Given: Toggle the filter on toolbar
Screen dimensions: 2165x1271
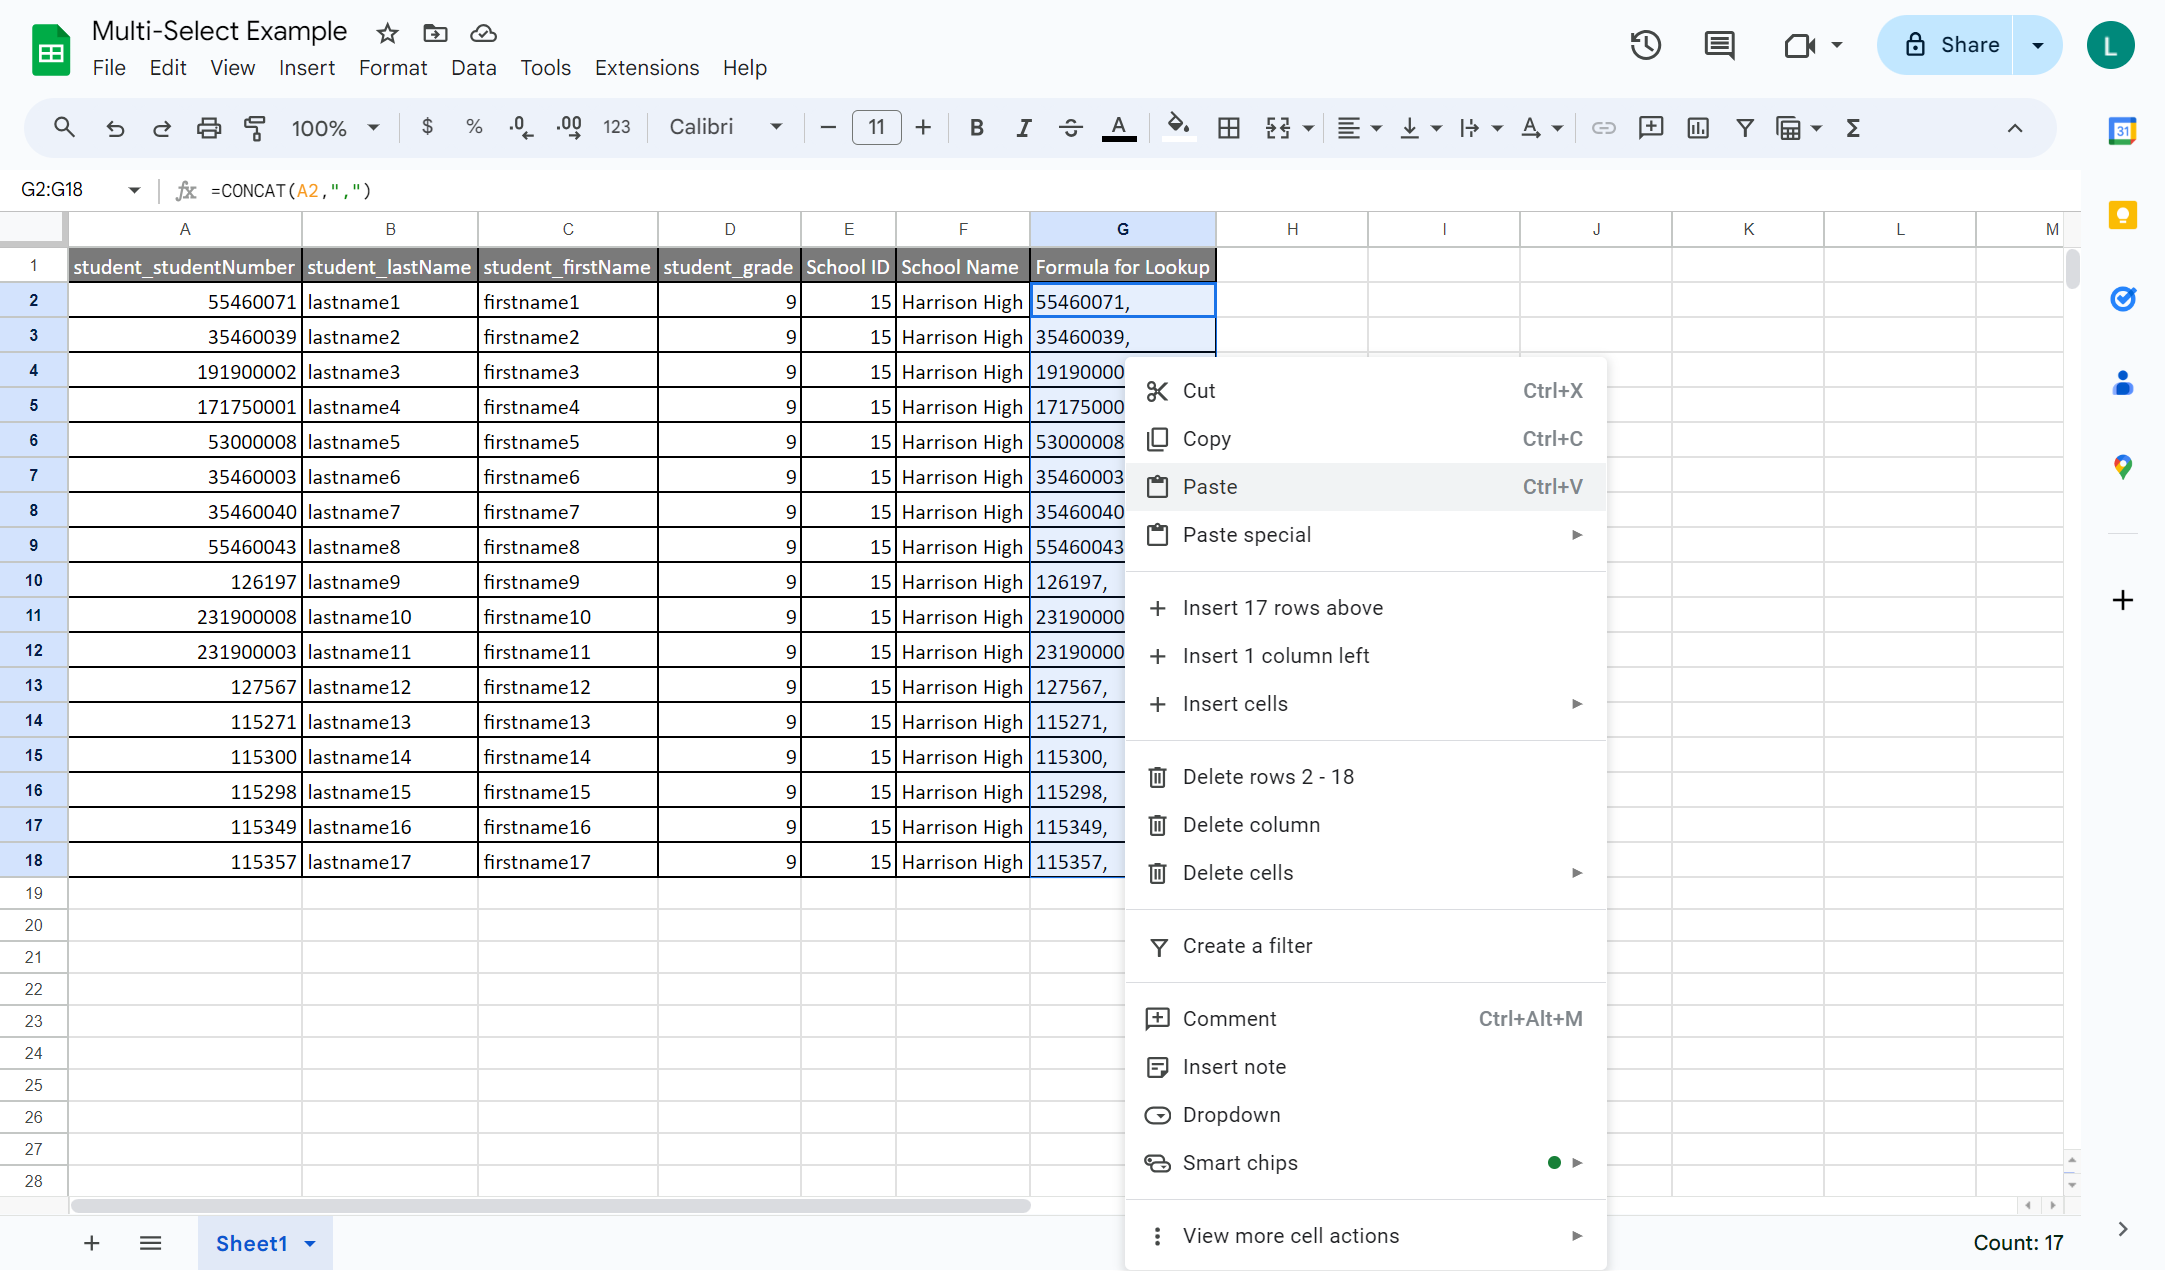Looking at the screenshot, I should pos(1745,128).
